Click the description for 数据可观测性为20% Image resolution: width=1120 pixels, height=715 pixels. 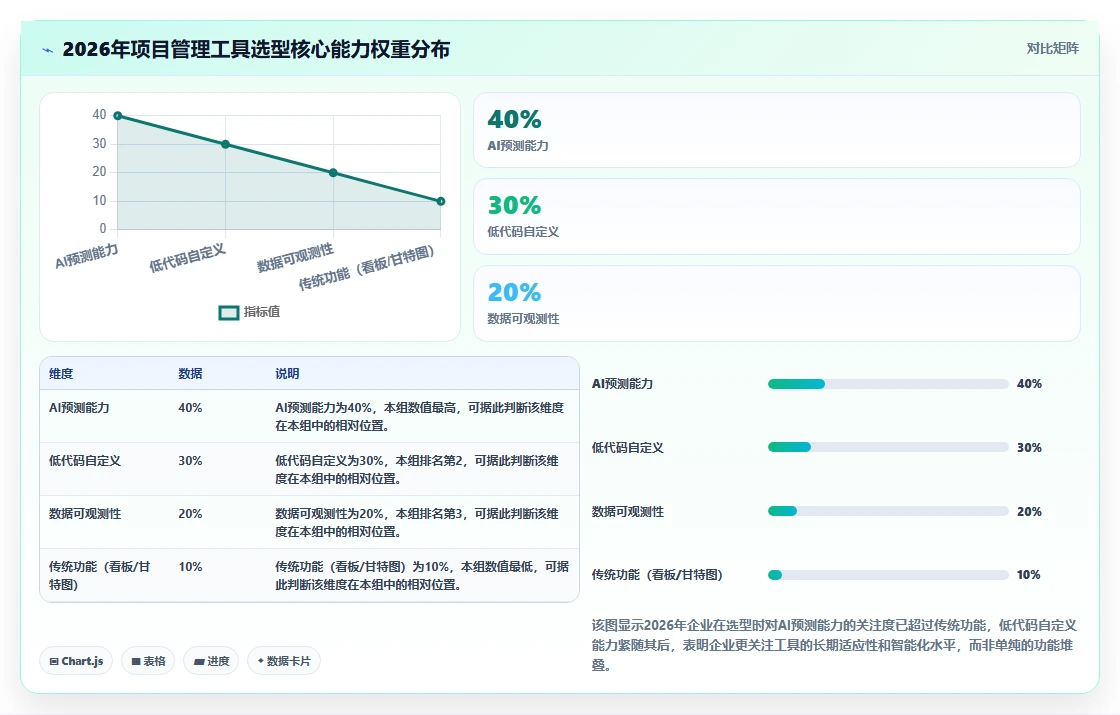point(416,522)
